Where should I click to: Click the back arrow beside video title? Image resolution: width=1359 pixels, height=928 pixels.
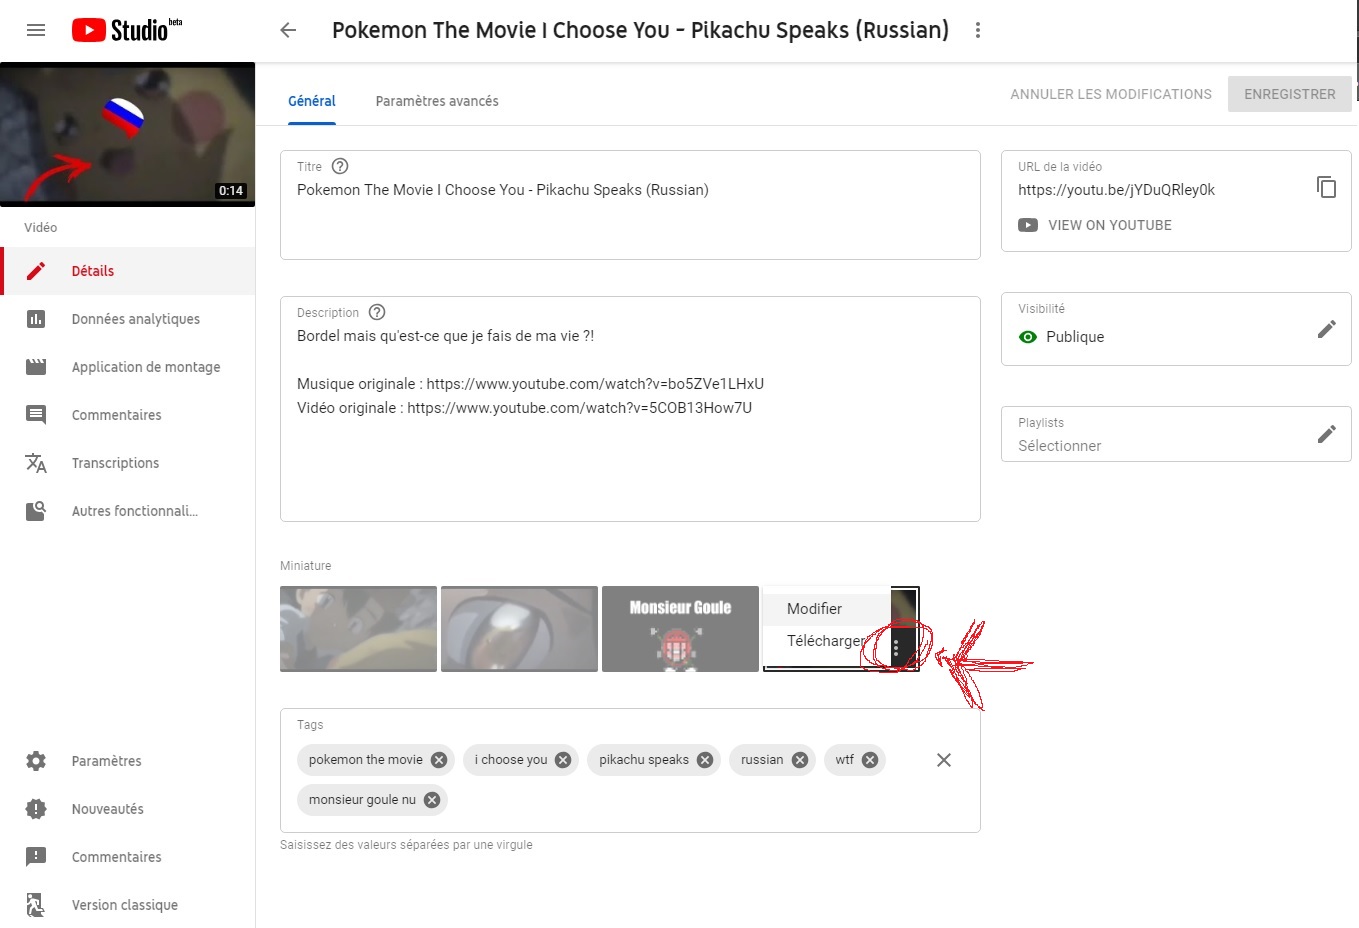288,30
